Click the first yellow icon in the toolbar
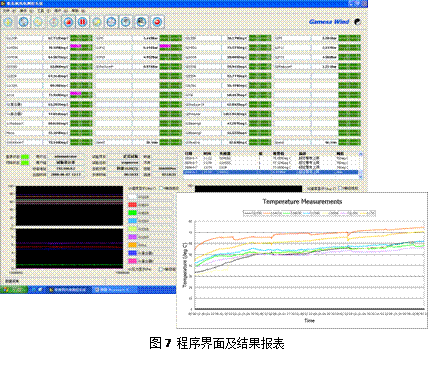Viewport: 428px width, 365px height. [8, 22]
